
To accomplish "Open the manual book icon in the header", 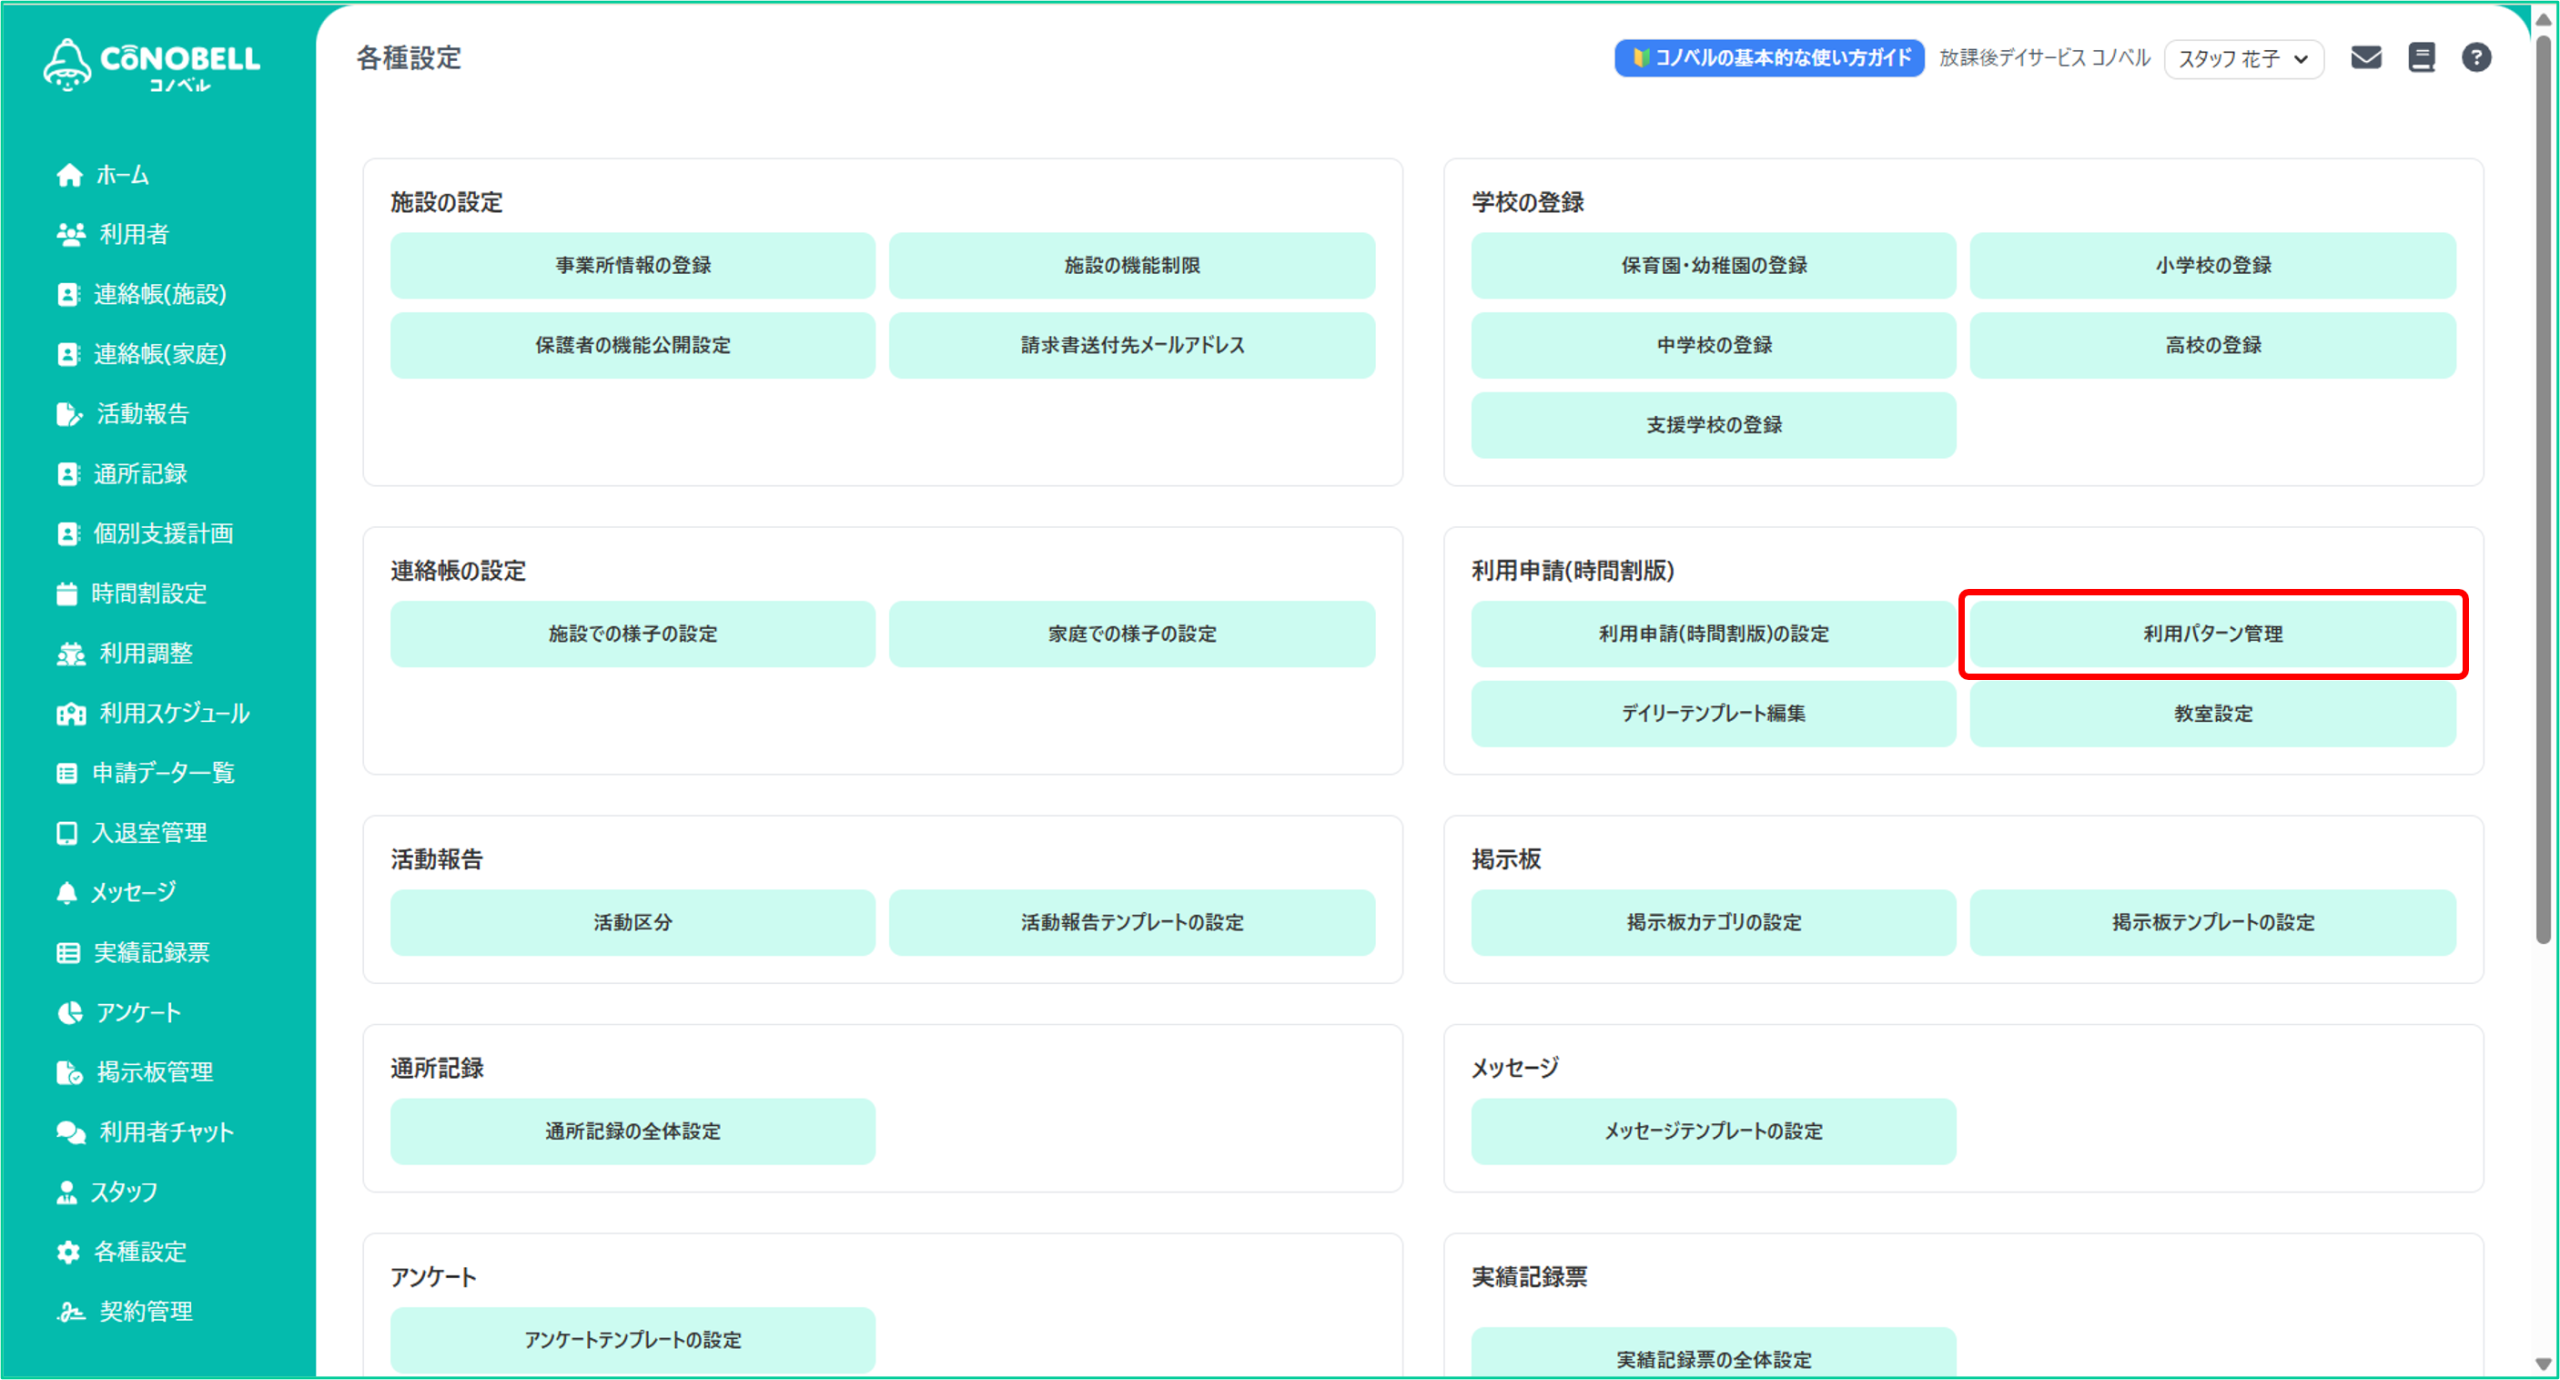I will pyautogui.click(x=2421, y=58).
